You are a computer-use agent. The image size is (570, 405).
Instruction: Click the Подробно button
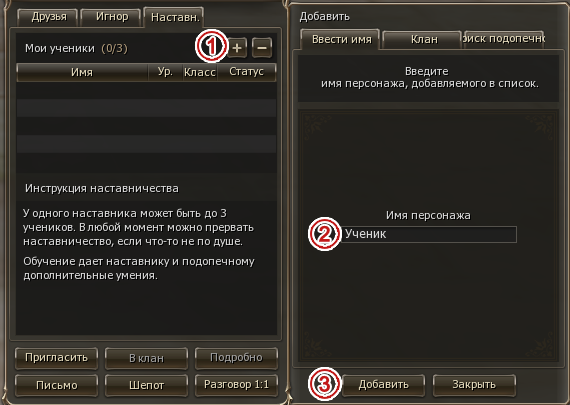236,358
